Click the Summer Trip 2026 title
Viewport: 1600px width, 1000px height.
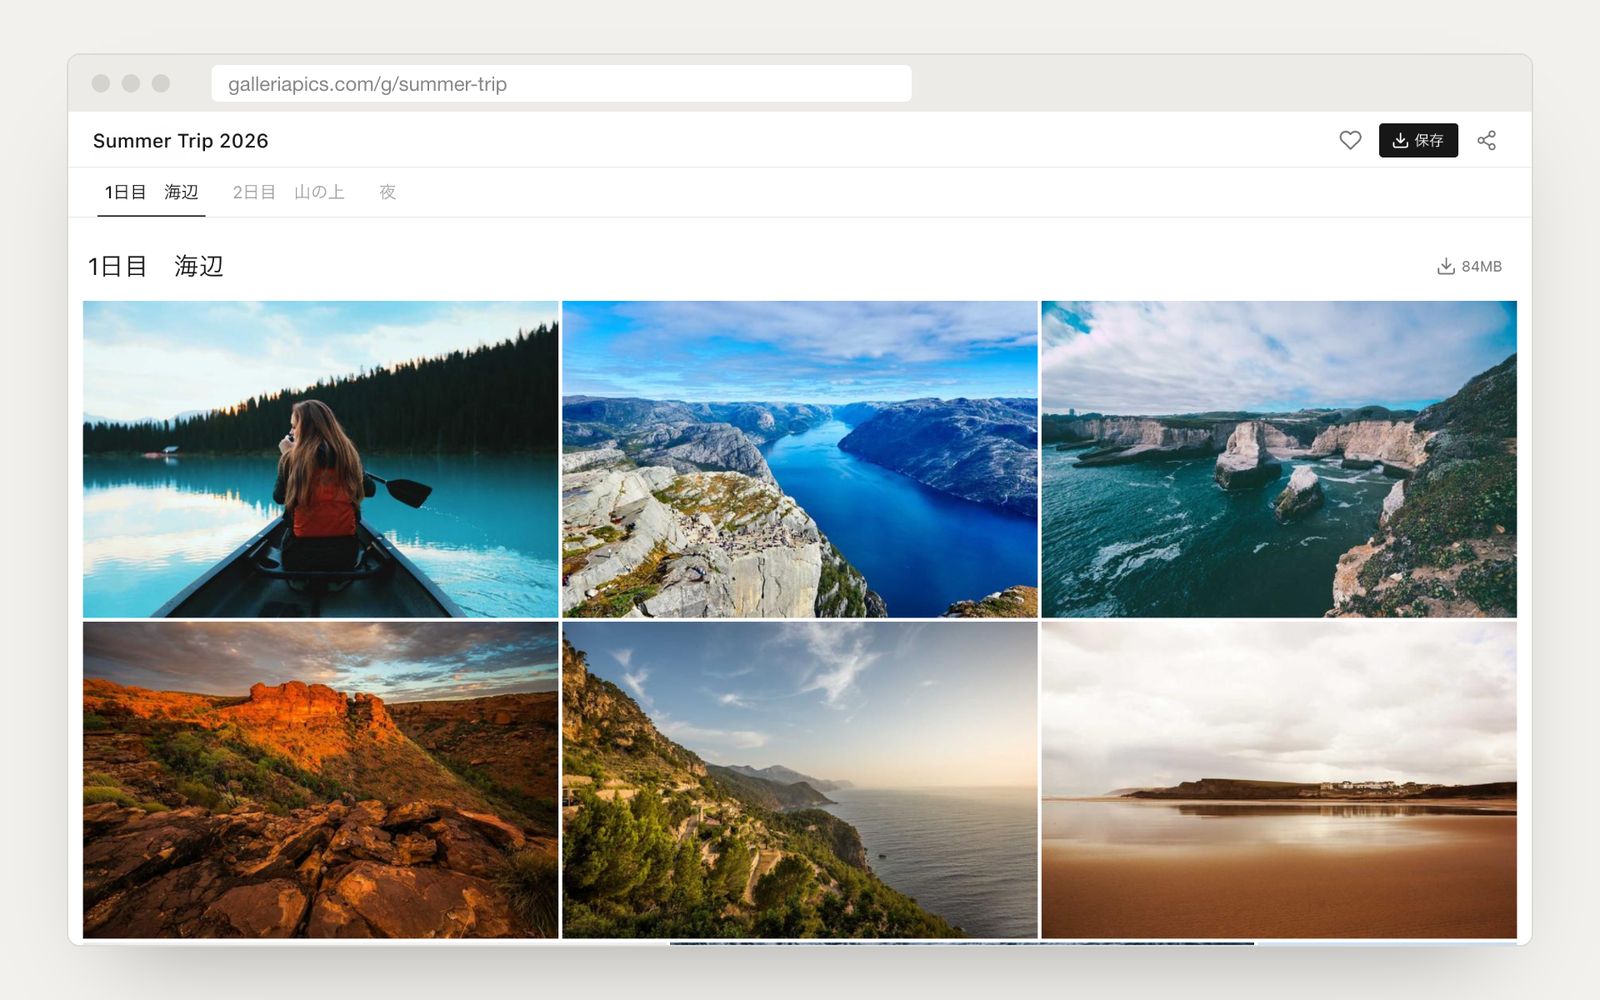(181, 141)
